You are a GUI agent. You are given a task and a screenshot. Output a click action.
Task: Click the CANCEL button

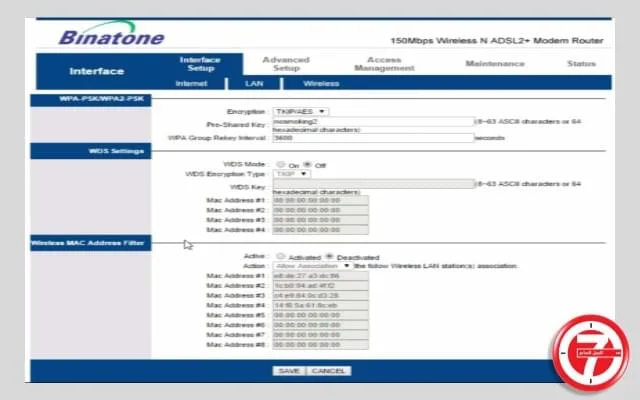pos(329,371)
